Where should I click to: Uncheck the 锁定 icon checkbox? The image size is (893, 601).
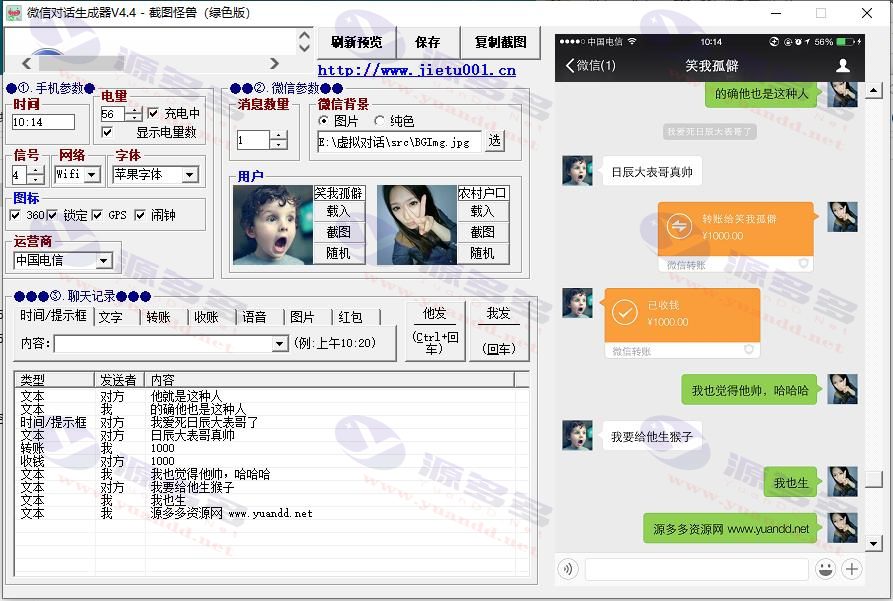coord(52,215)
